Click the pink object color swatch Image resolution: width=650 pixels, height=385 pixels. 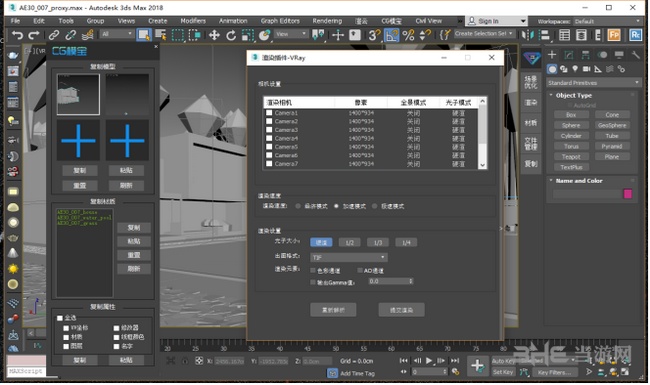[x=628, y=194]
